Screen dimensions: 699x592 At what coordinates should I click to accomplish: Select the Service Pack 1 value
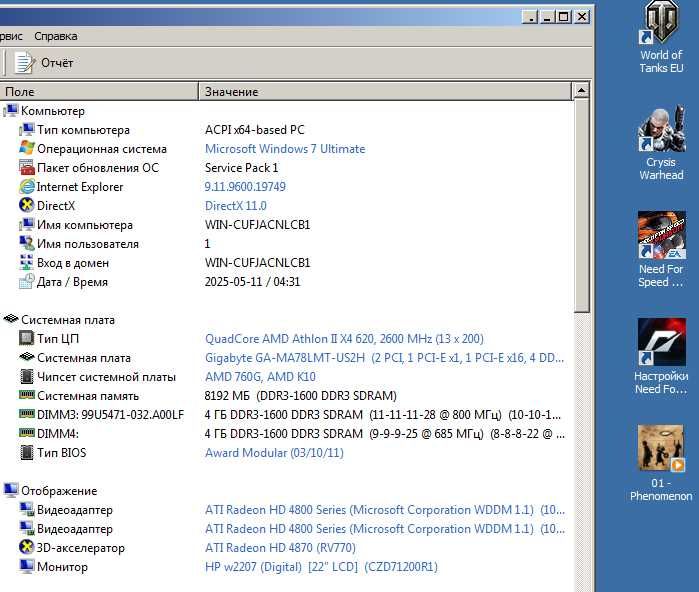(x=241, y=168)
